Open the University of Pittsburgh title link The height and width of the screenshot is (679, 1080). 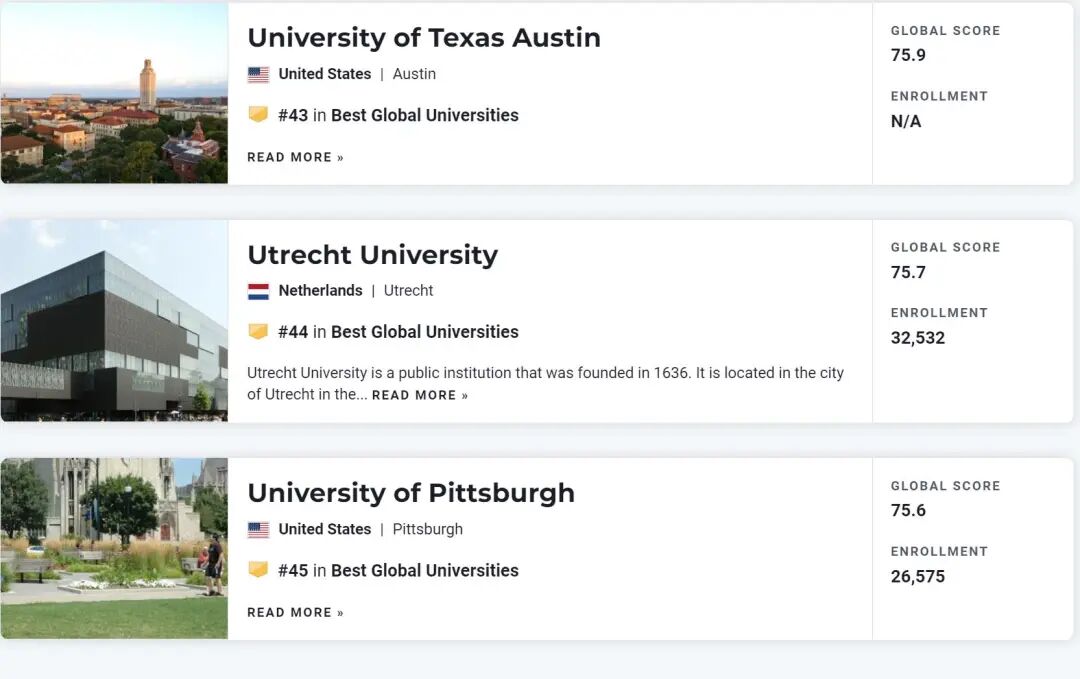pyautogui.click(x=411, y=493)
